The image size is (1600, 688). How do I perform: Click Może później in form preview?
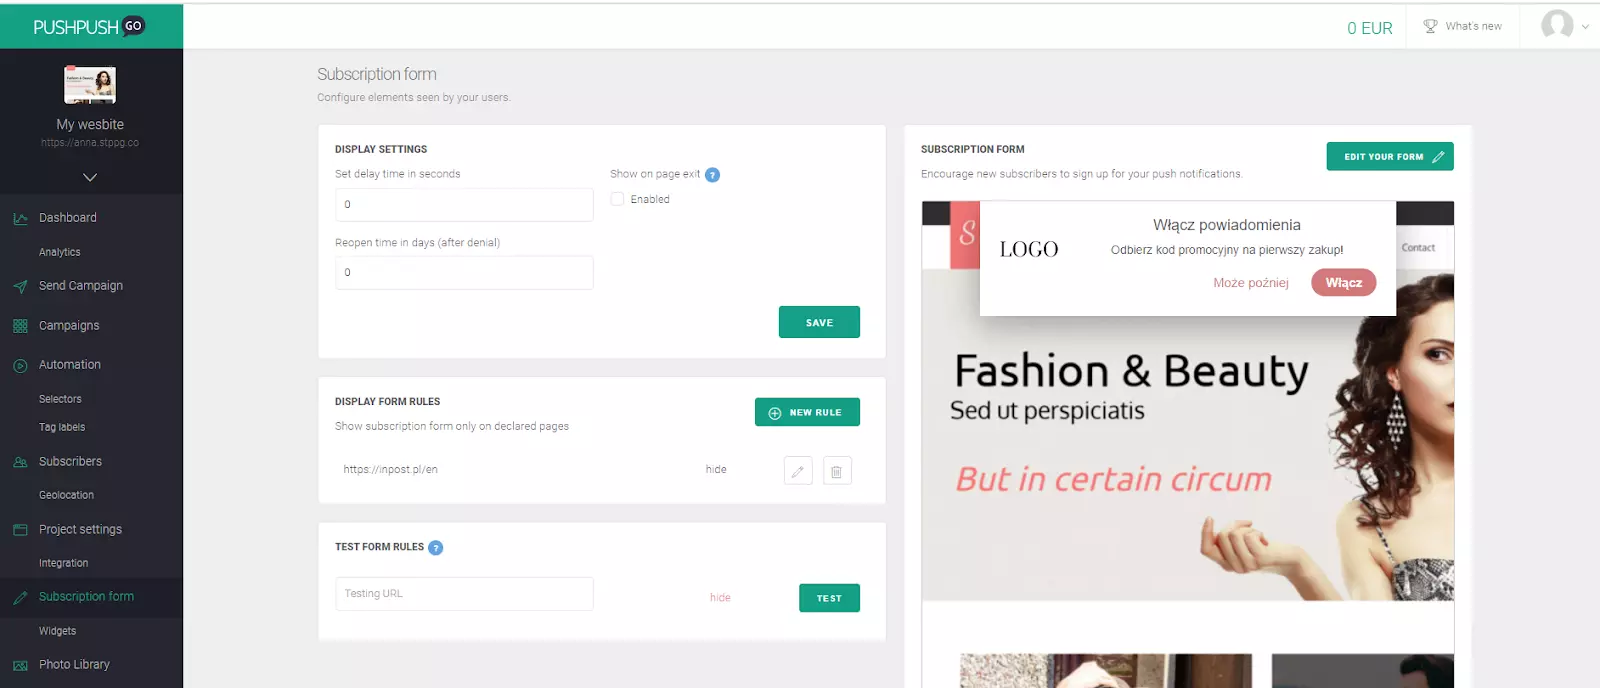coord(1251,283)
